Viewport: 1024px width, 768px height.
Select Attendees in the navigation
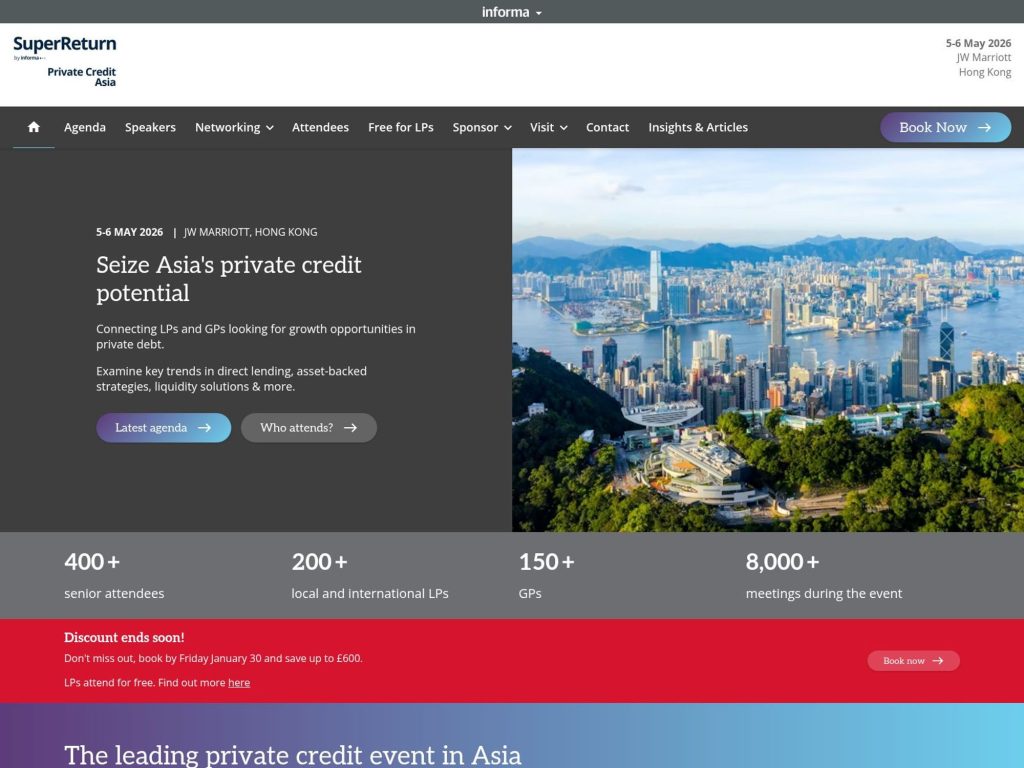click(x=320, y=127)
